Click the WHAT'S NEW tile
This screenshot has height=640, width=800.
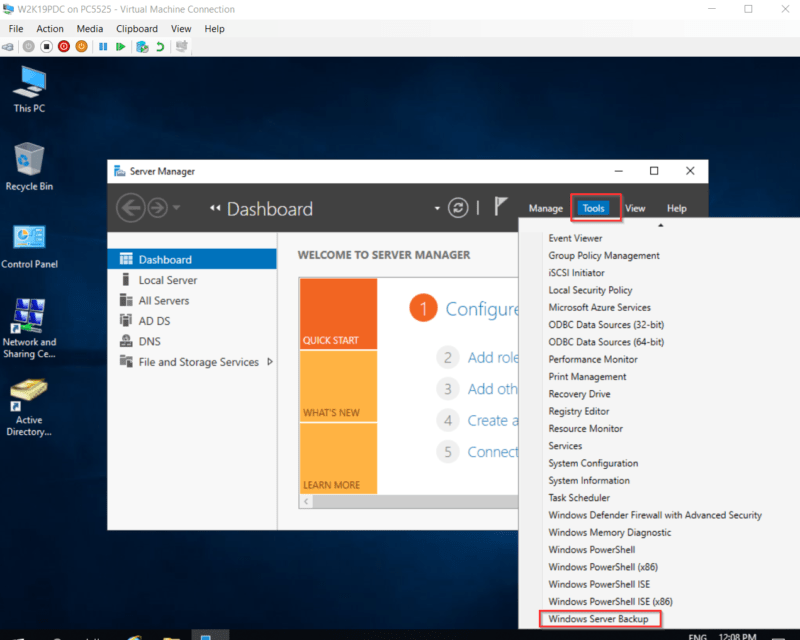point(338,386)
